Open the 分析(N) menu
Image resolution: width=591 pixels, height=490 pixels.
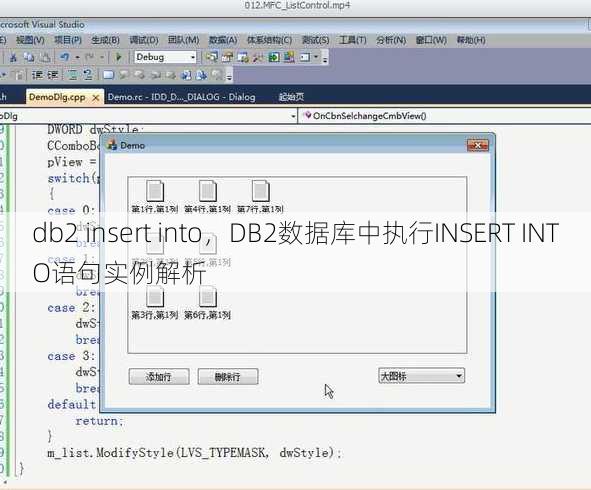point(391,40)
